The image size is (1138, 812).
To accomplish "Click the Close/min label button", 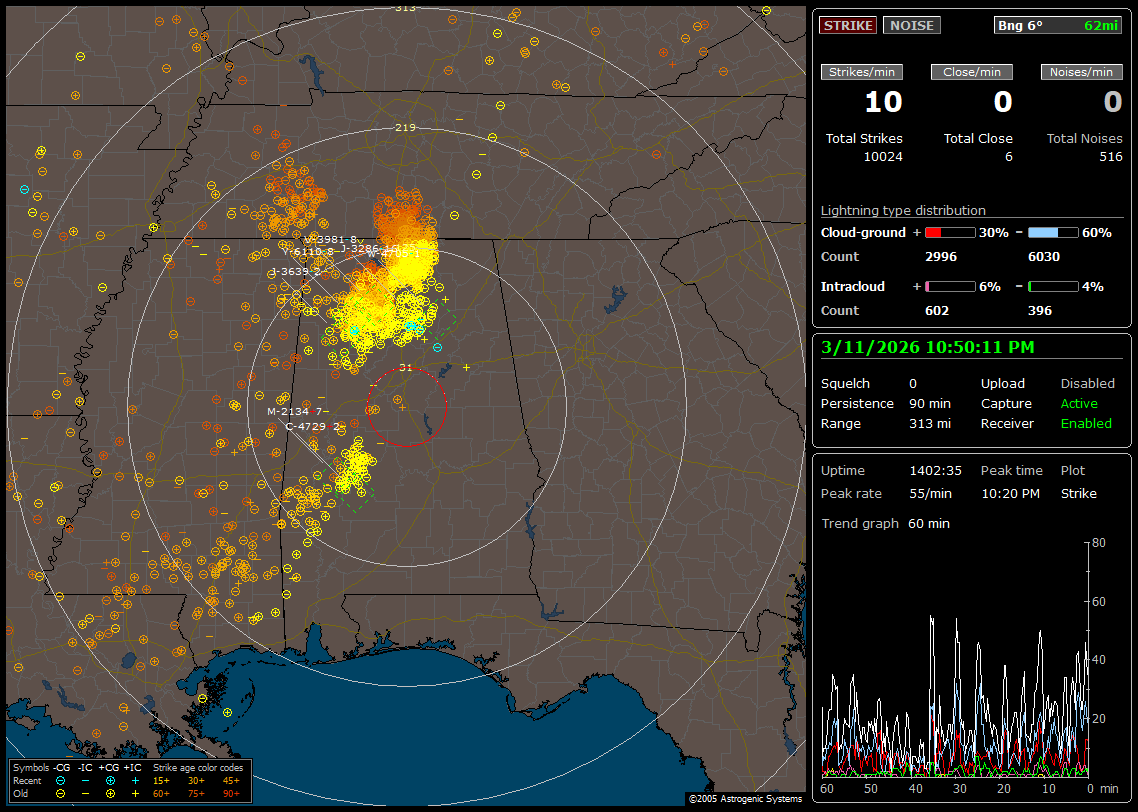I will click(972, 72).
